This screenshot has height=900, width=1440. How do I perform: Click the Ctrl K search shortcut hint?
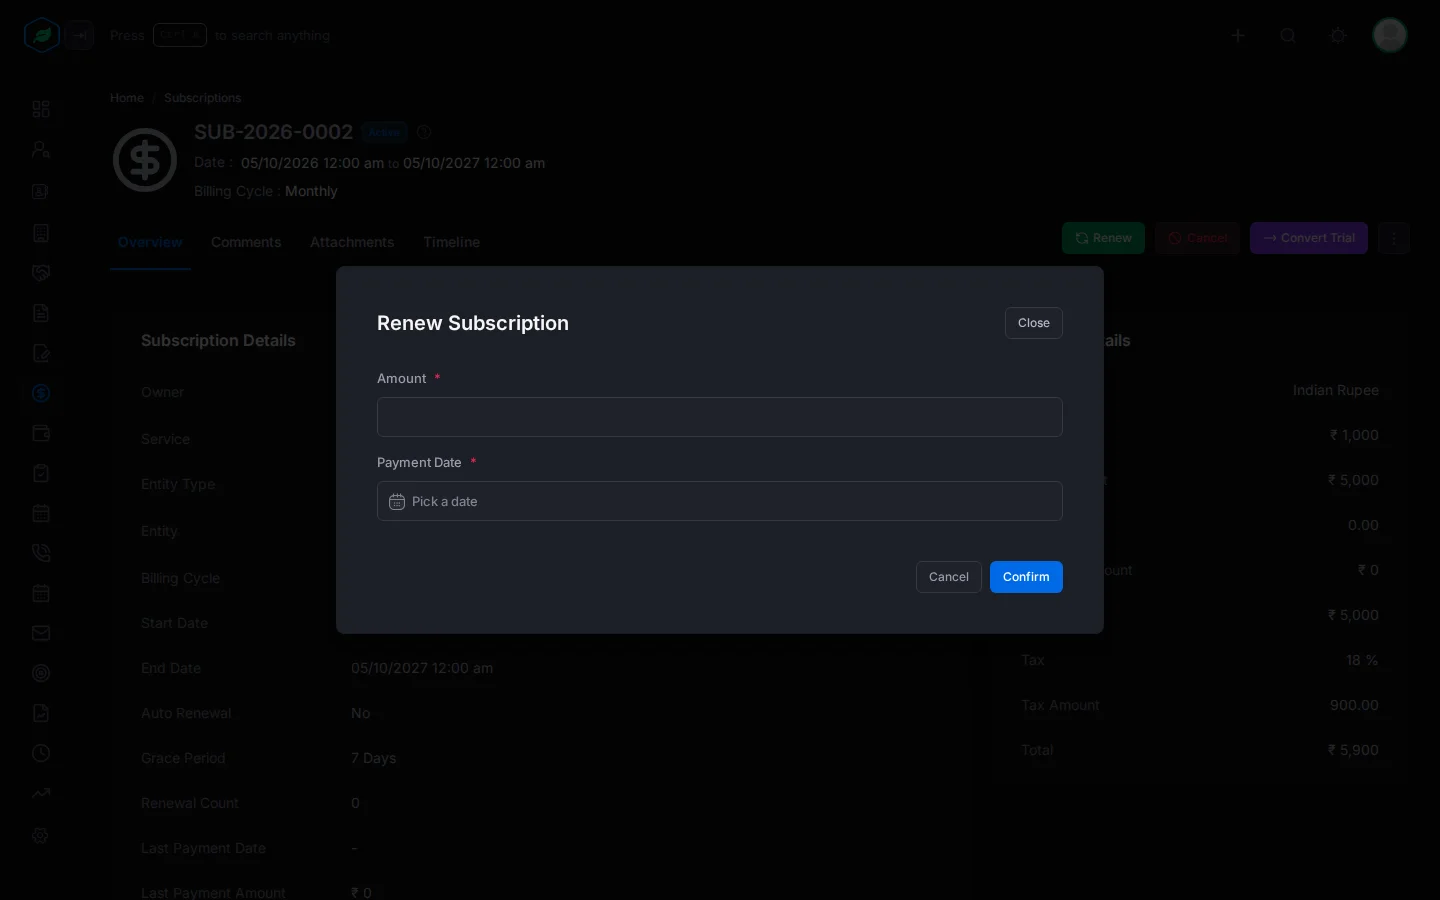tap(180, 35)
